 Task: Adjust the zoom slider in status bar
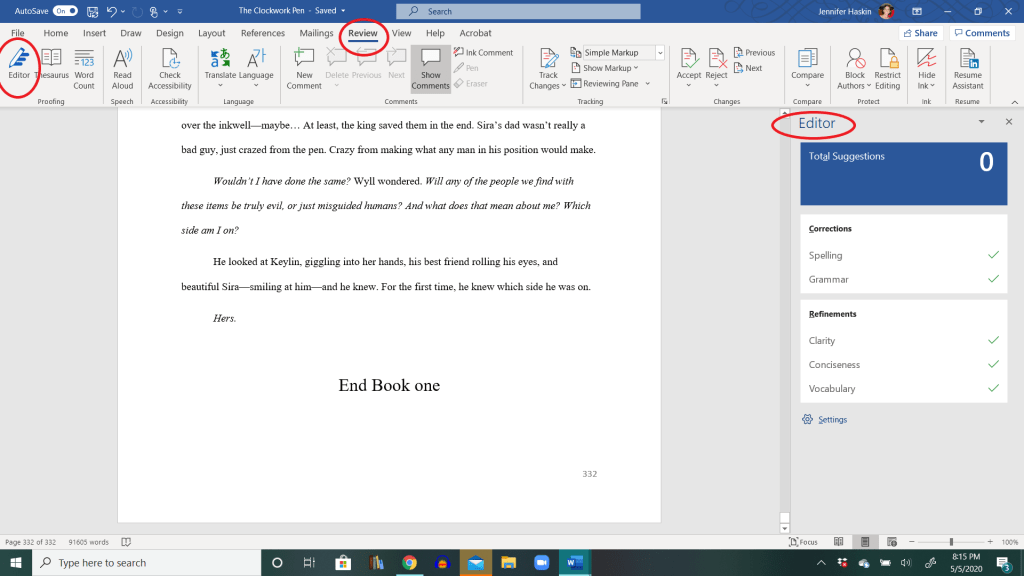950,542
